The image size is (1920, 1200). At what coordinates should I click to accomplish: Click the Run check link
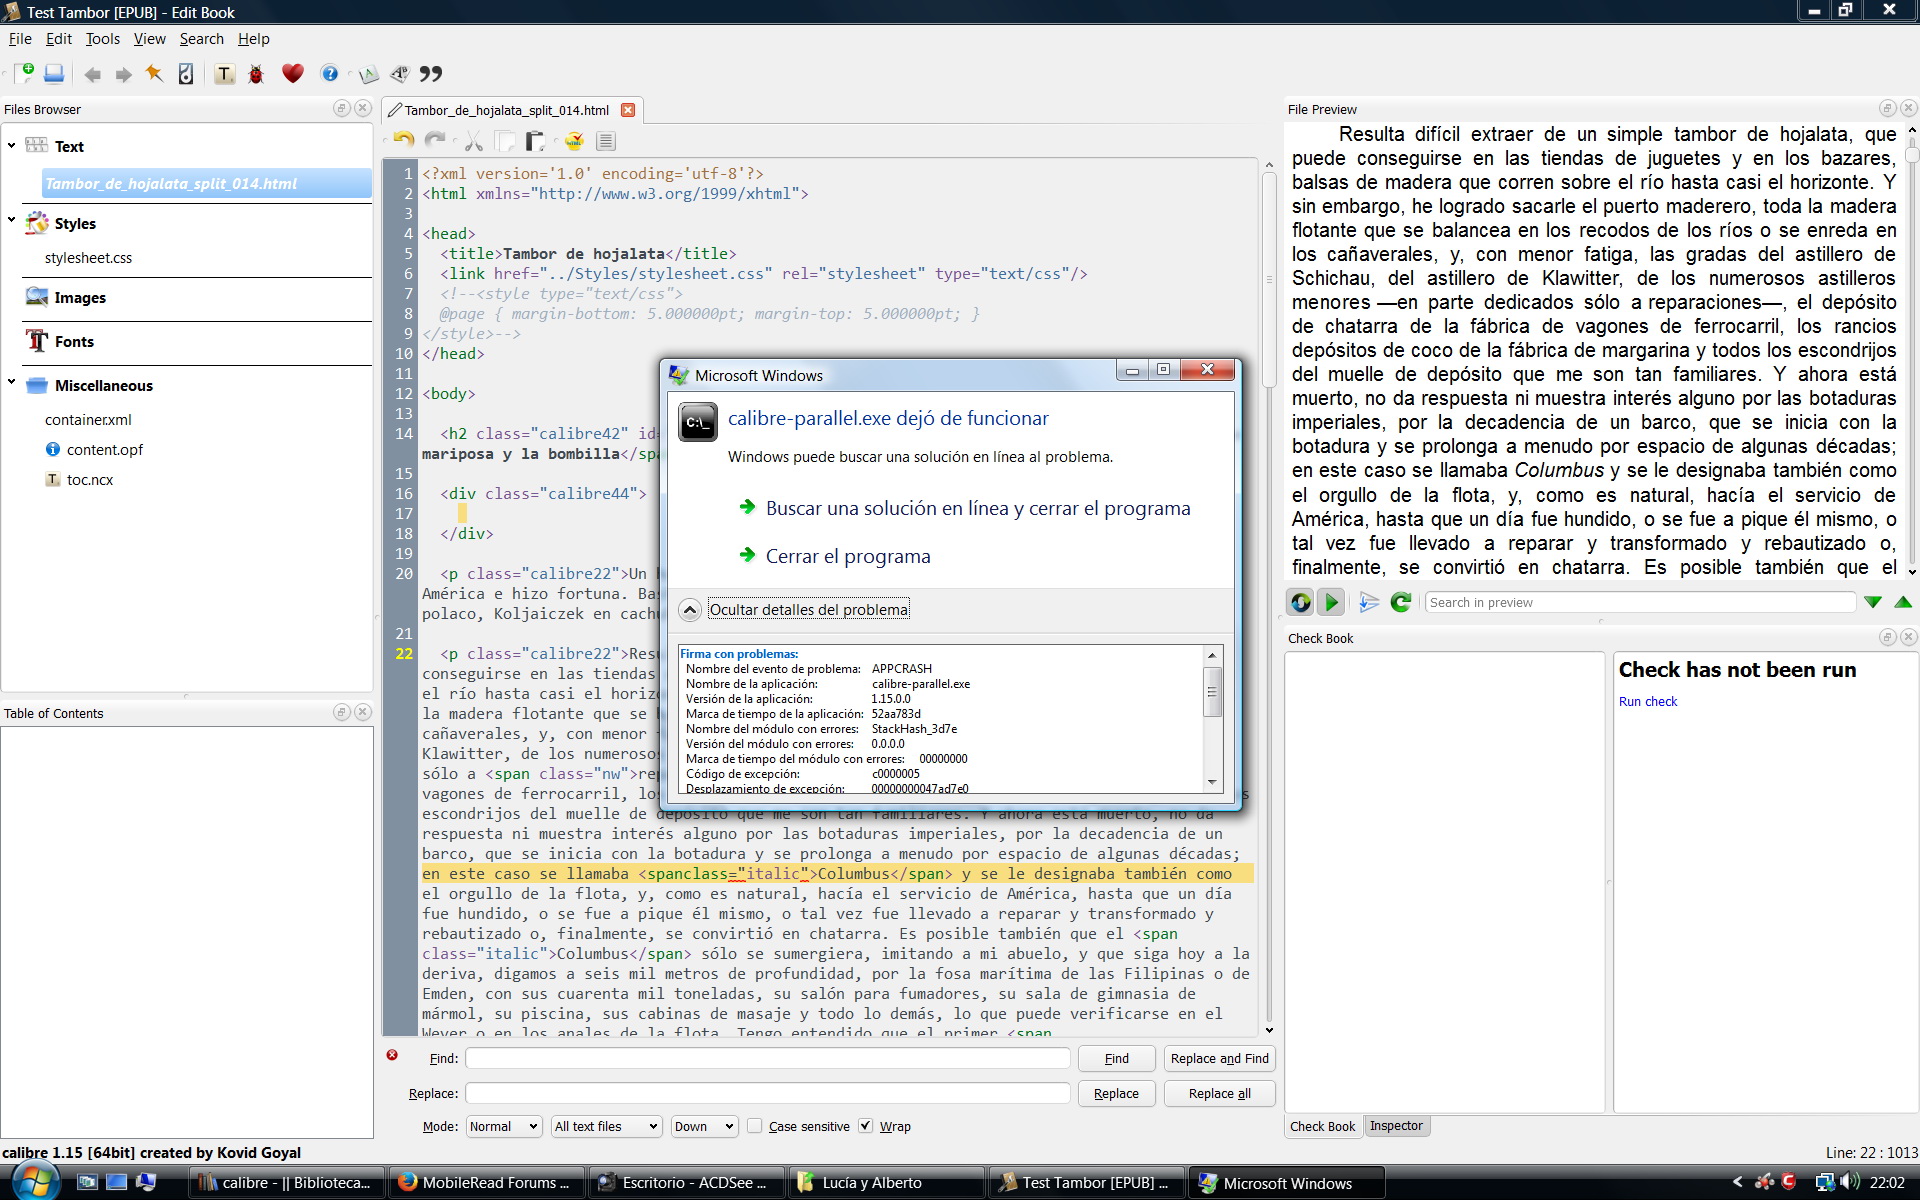[1647, 702]
